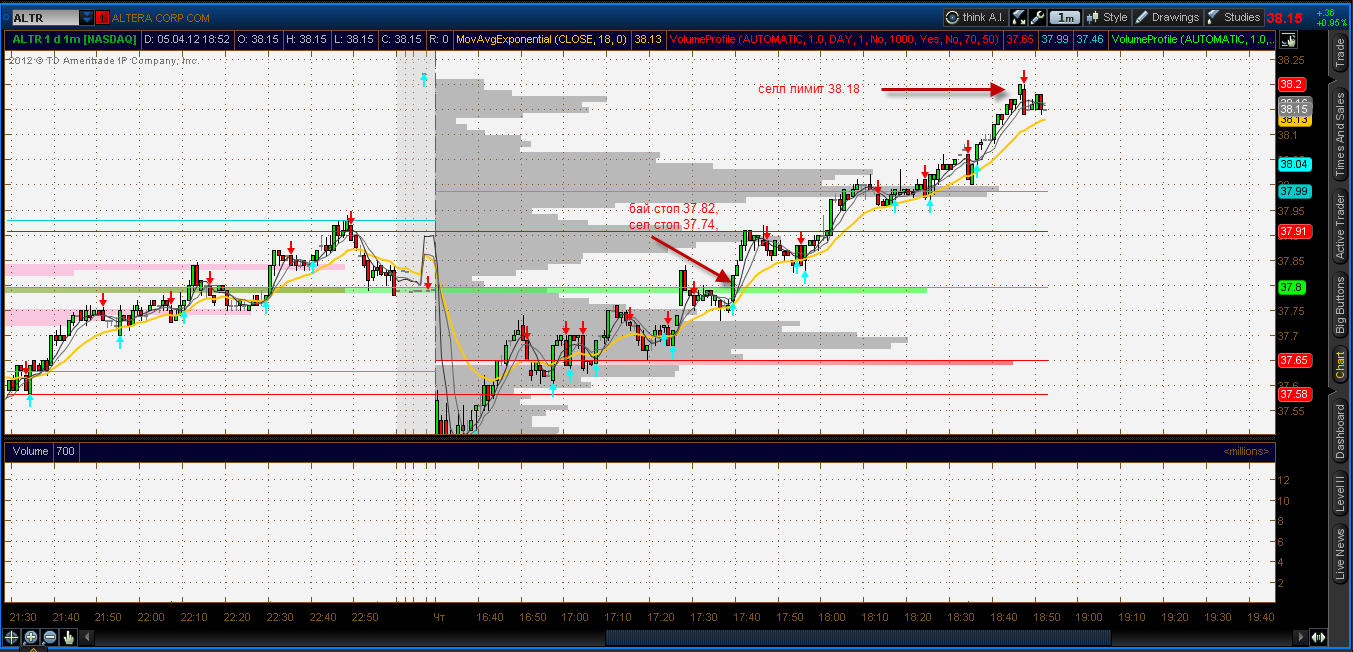Click the red 37.65 value in header
The width and height of the screenshot is (1353, 652).
1020,39
